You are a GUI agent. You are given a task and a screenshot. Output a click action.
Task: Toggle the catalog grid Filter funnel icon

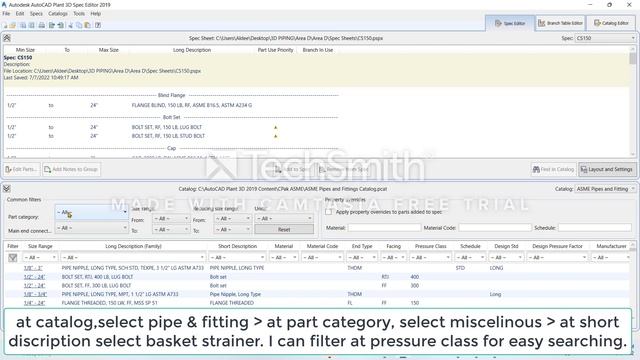click(13, 258)
